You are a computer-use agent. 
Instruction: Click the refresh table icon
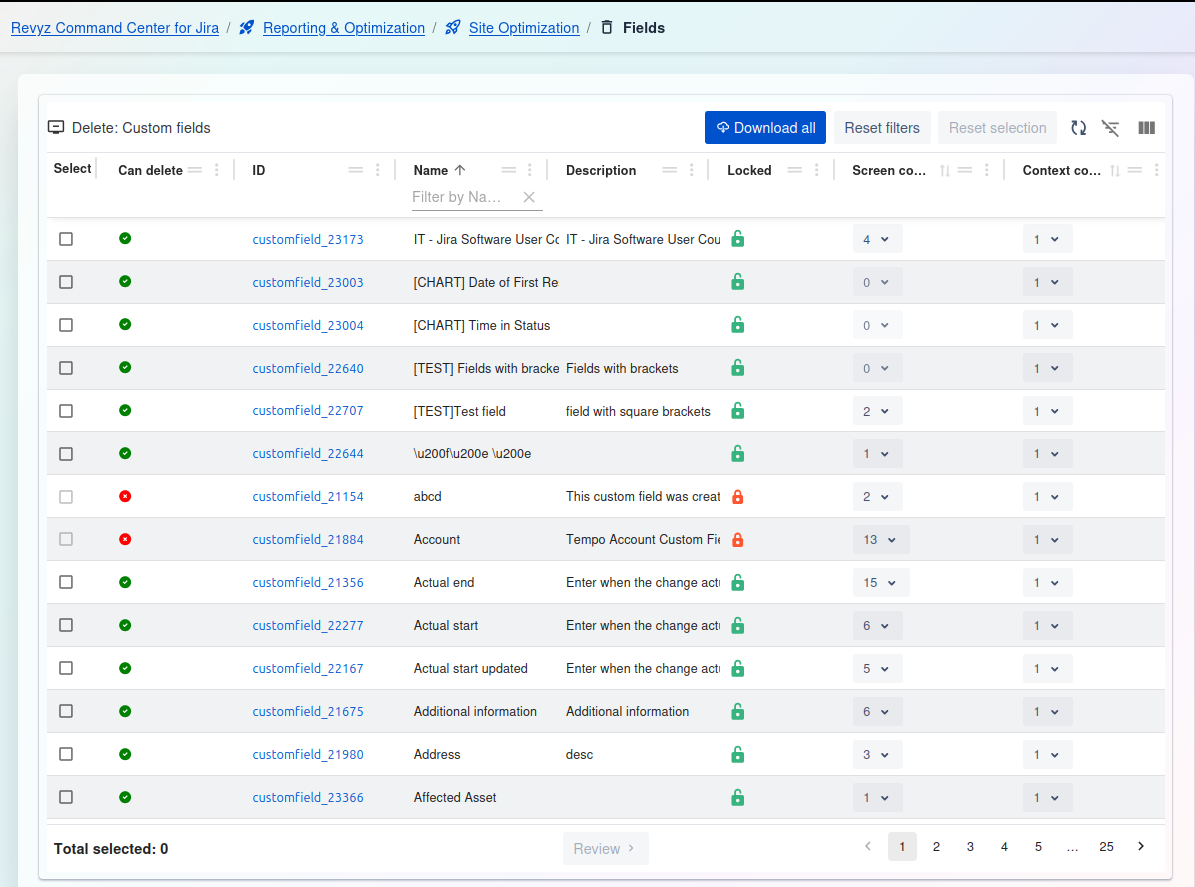coord(1078,128)
